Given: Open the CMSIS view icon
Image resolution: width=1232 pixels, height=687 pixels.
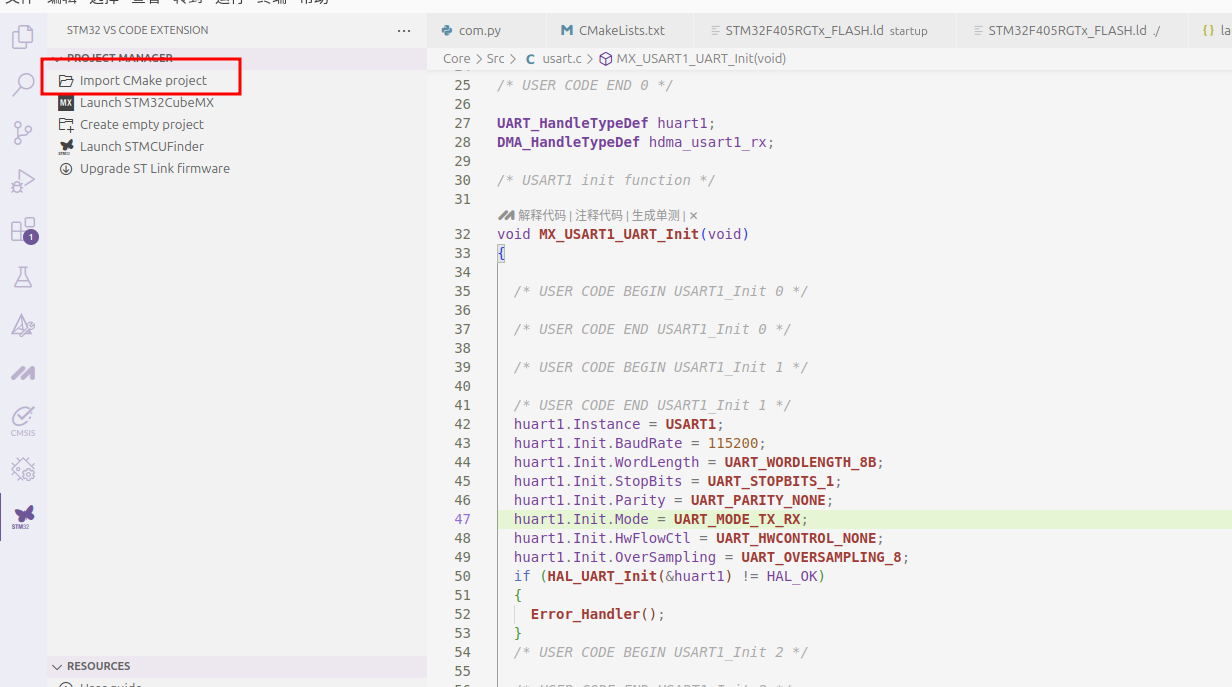Looking at the screenshot, I should (x=22, y=419).
